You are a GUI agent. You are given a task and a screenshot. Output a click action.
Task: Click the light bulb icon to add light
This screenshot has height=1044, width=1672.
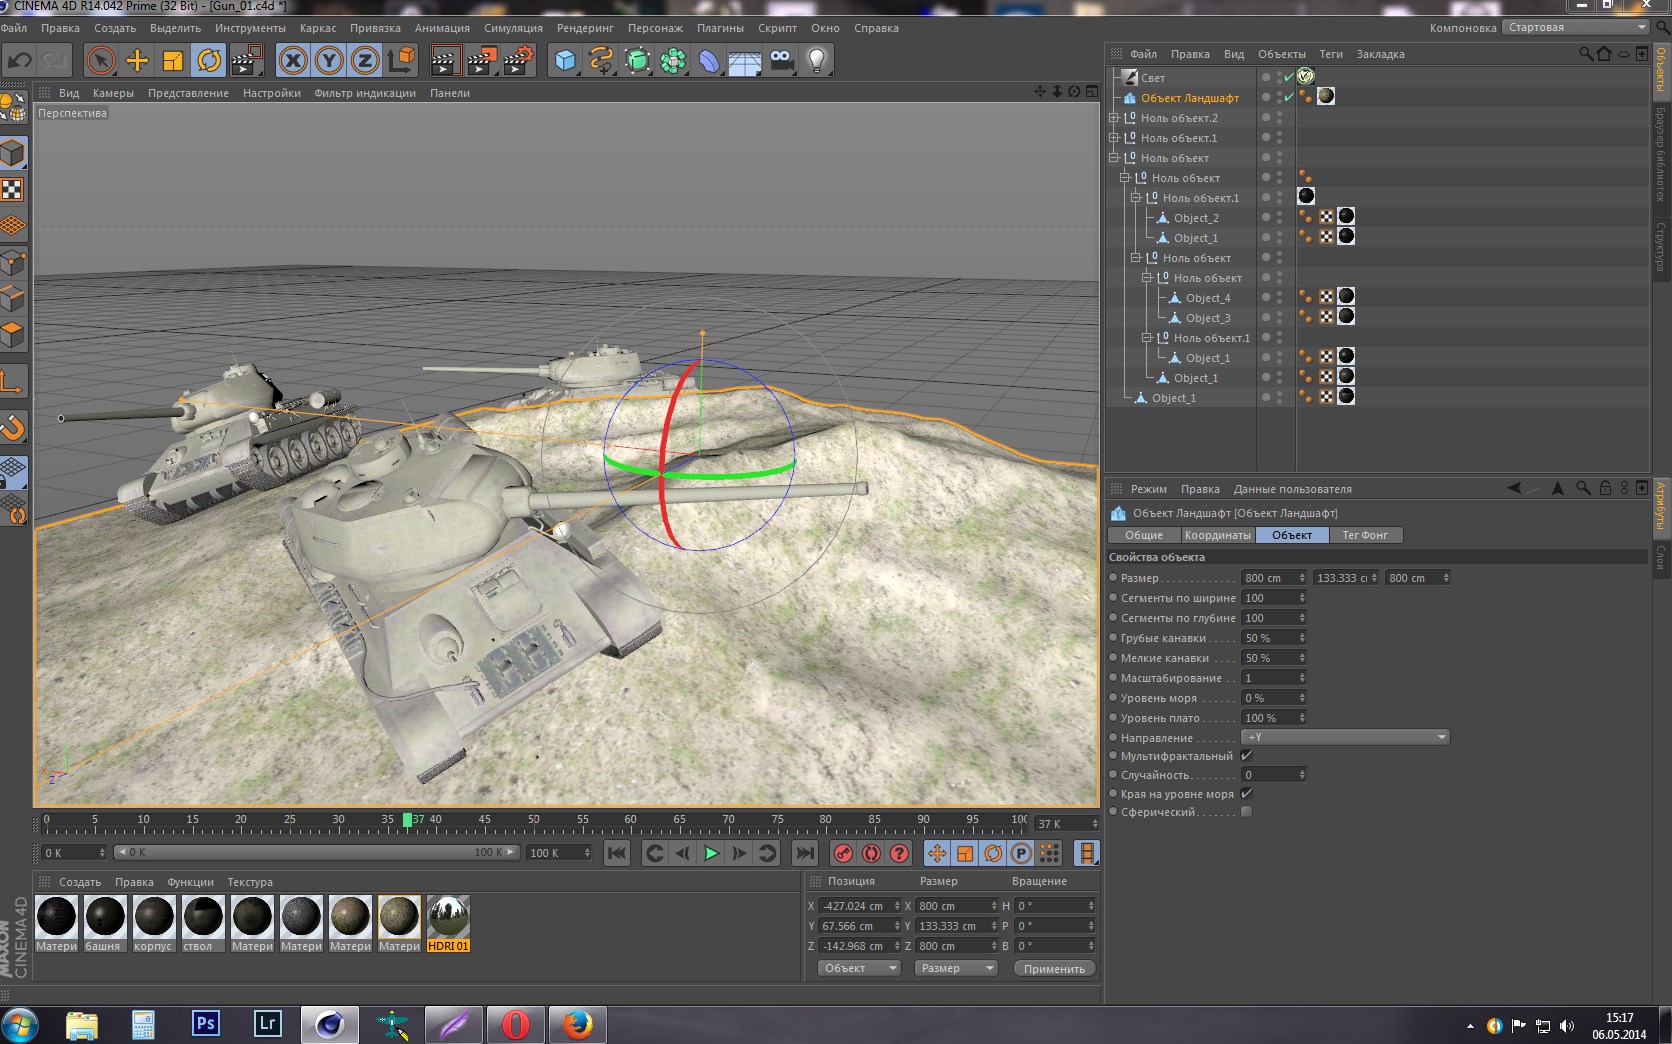pos(817,61)
